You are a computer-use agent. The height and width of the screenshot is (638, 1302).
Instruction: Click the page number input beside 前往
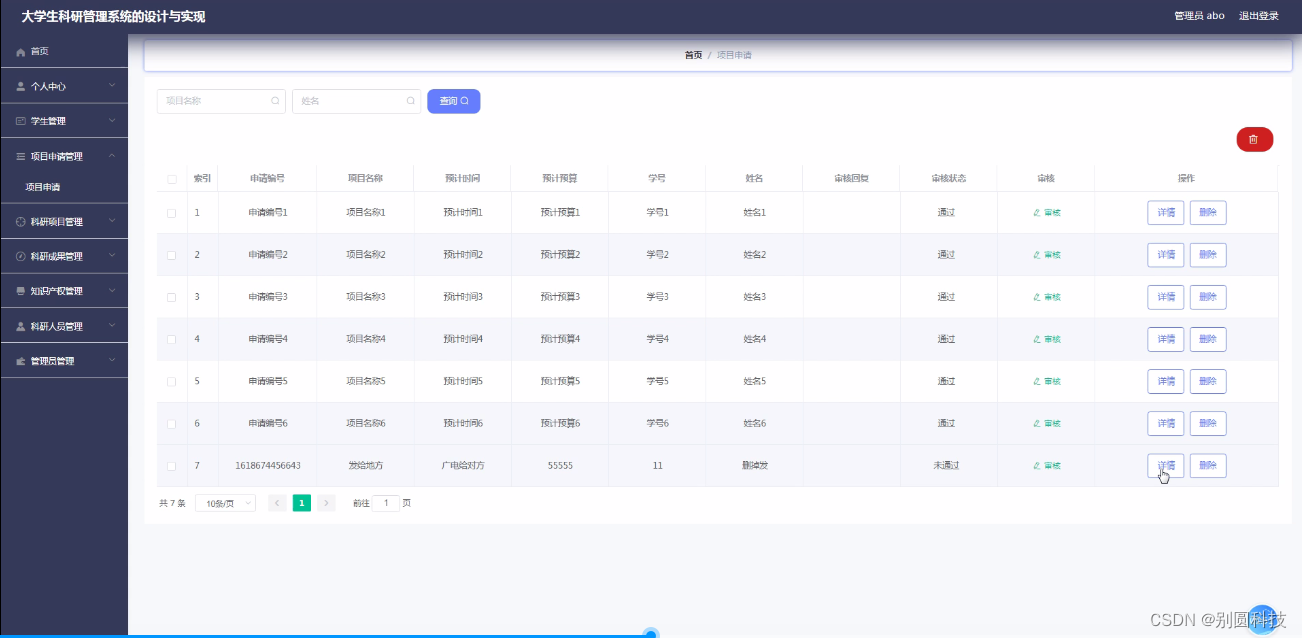[386, 503]
